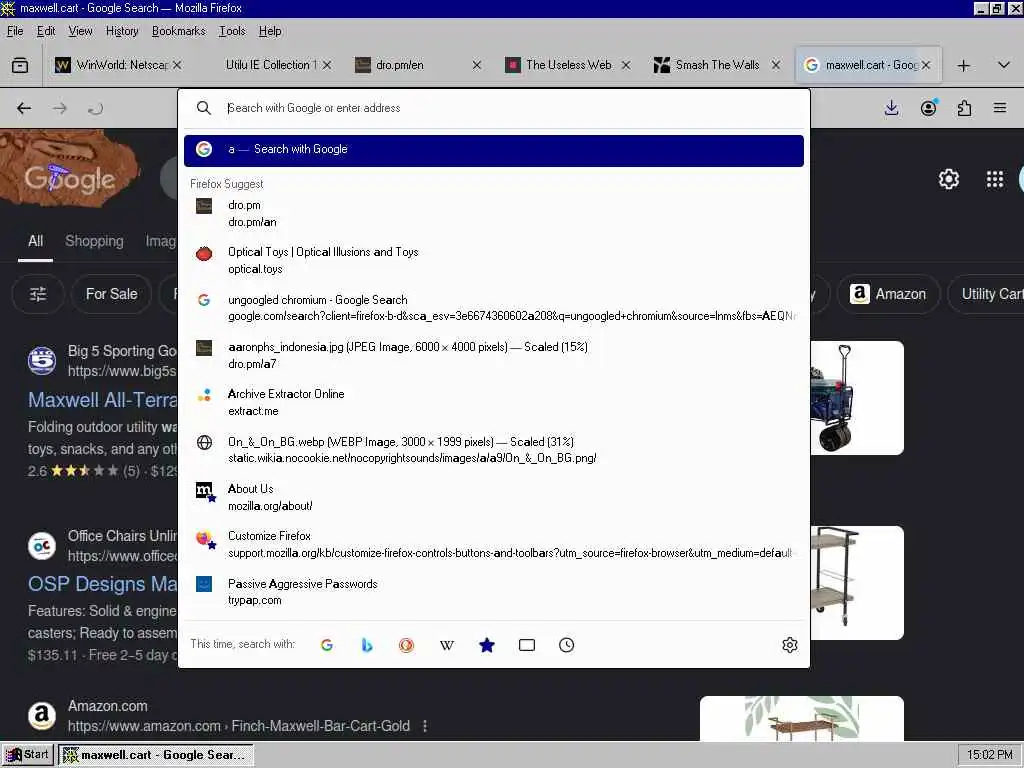Open the File menu
The width and height of the screenshot is (1024, 768).
[15, 31]
